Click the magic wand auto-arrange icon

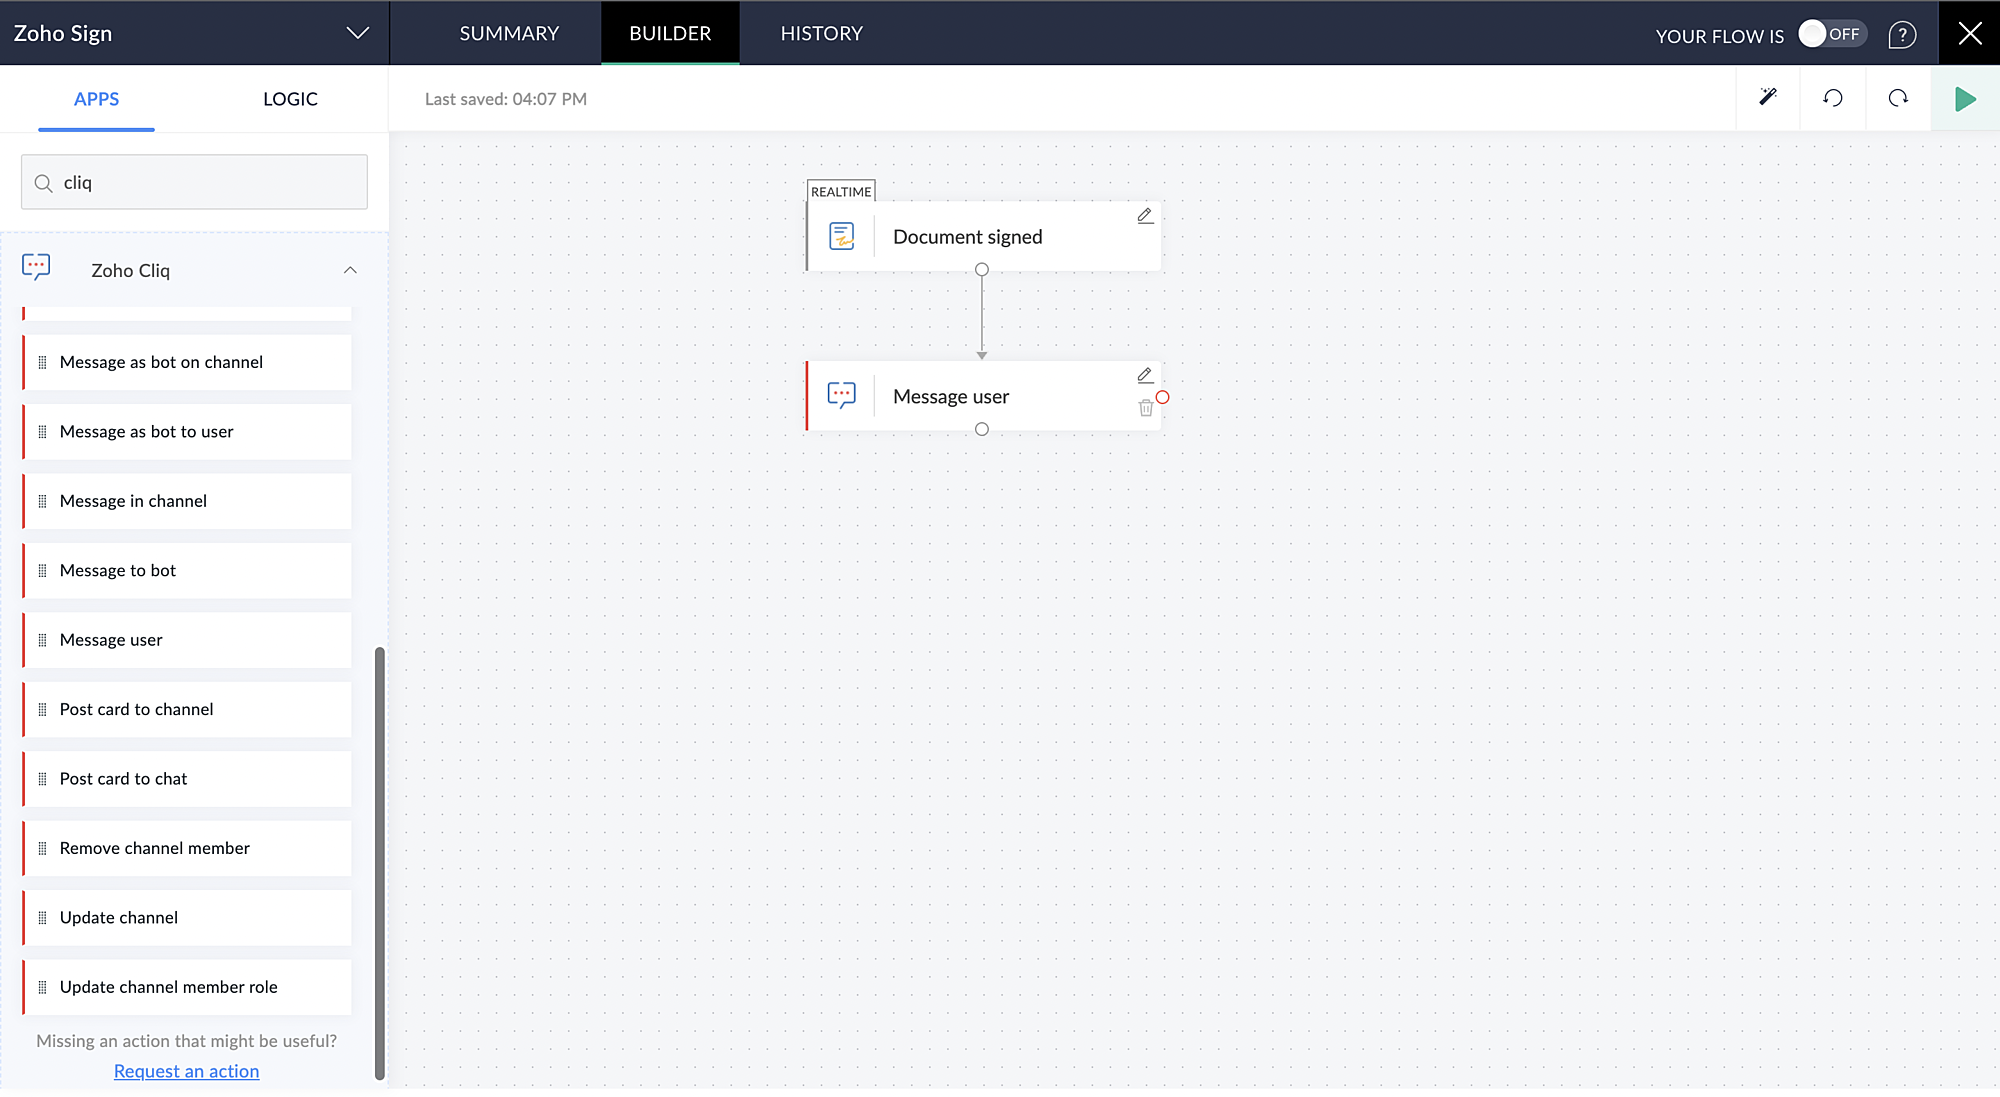1768,97
